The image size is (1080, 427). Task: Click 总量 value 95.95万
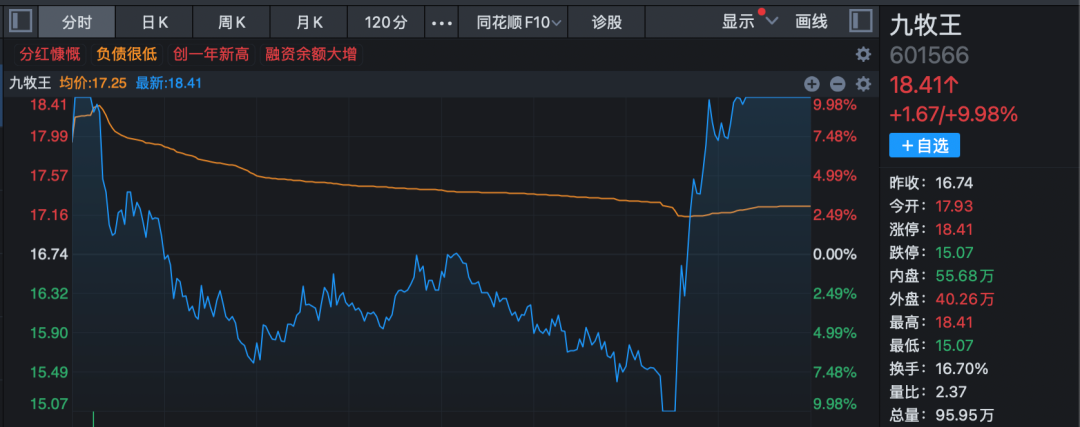pos(965,415)
